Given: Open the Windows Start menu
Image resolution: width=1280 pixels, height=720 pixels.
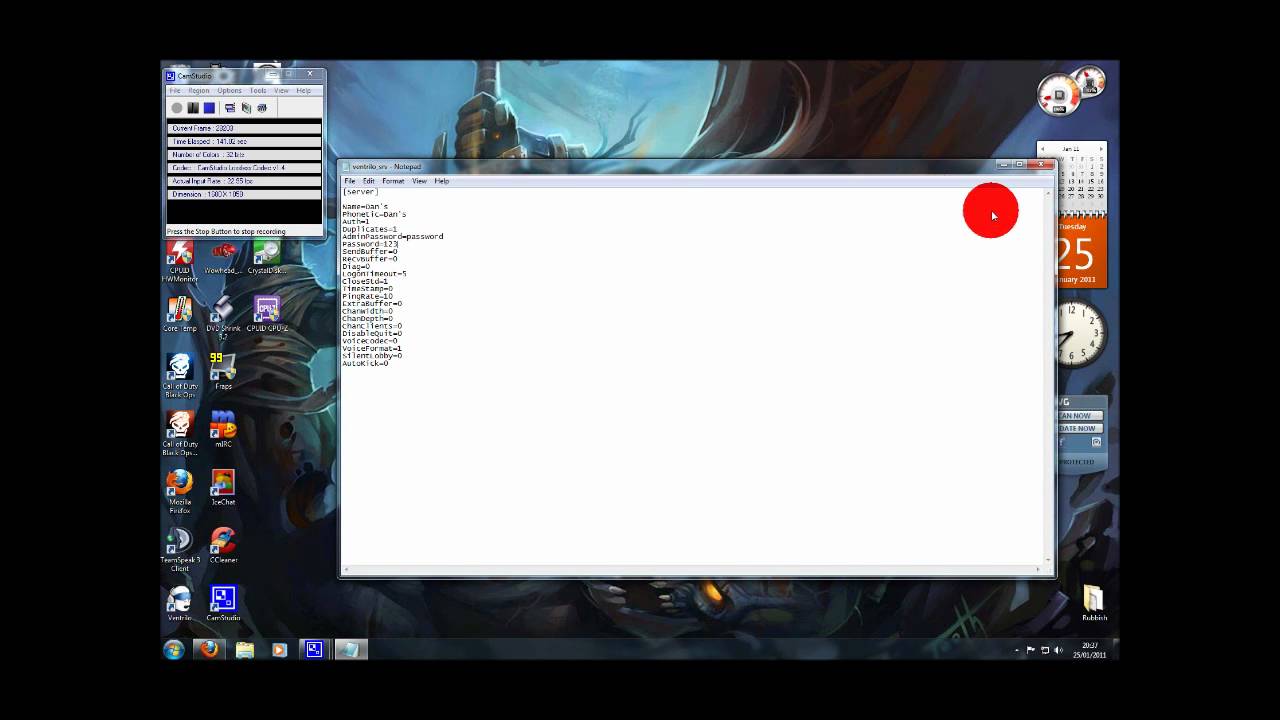Looking at the screenshot, I should [174, 650].
